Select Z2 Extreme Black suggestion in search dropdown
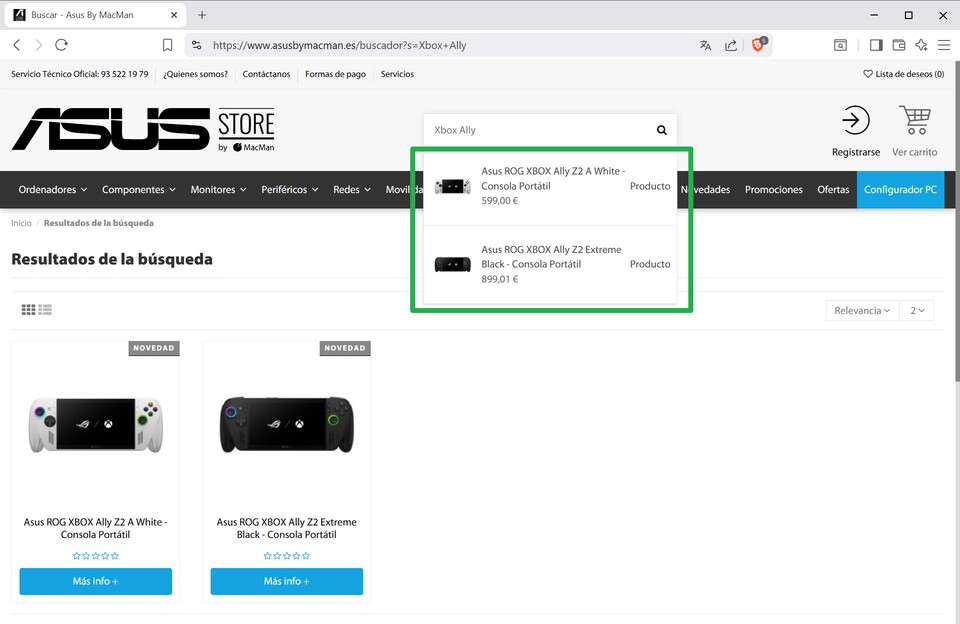This screenshot has width=960, height=624. (x=550, y=264)
